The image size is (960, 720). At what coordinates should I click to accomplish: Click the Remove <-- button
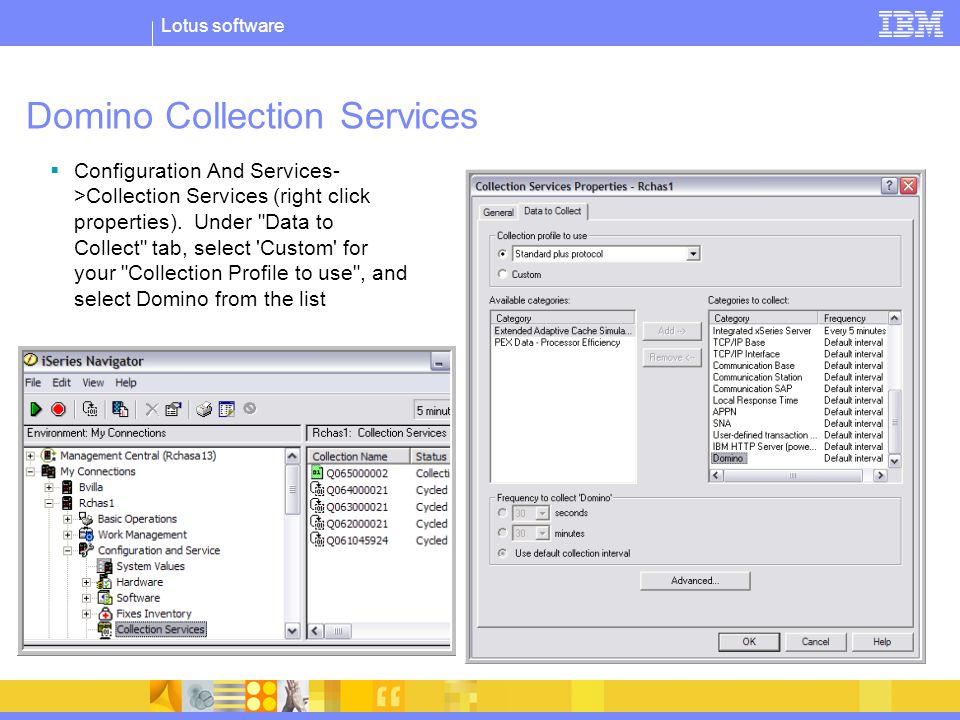(x=672, y=357)
